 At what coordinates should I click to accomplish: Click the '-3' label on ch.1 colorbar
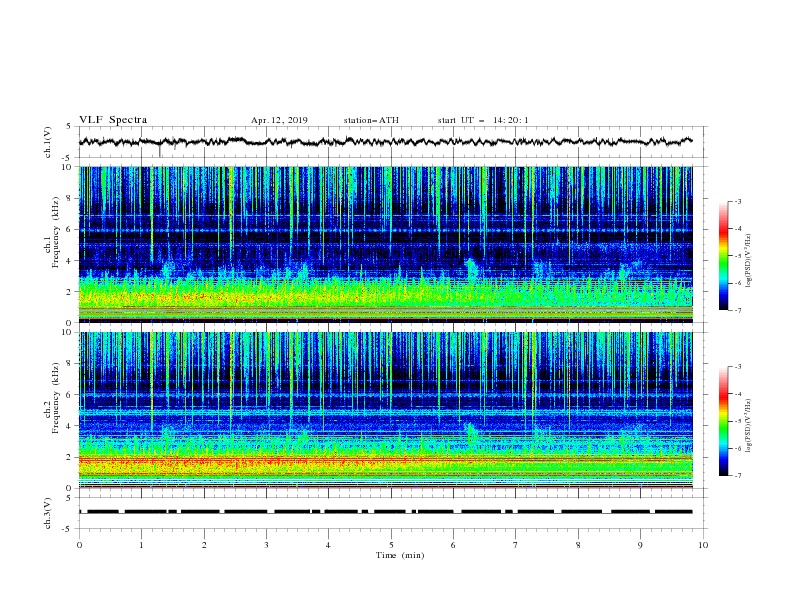[x=737, y=201]
